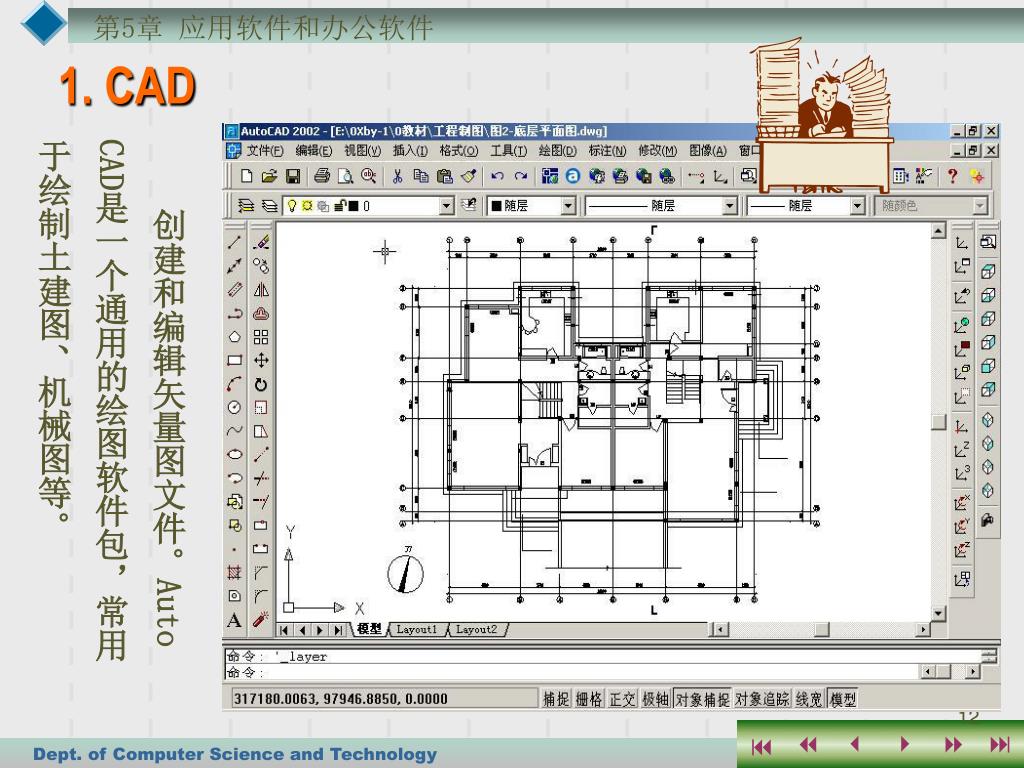The height and width of the screenshot is (768, 1024).
Task: Select the Move modify tool
Action: point(261,360)
